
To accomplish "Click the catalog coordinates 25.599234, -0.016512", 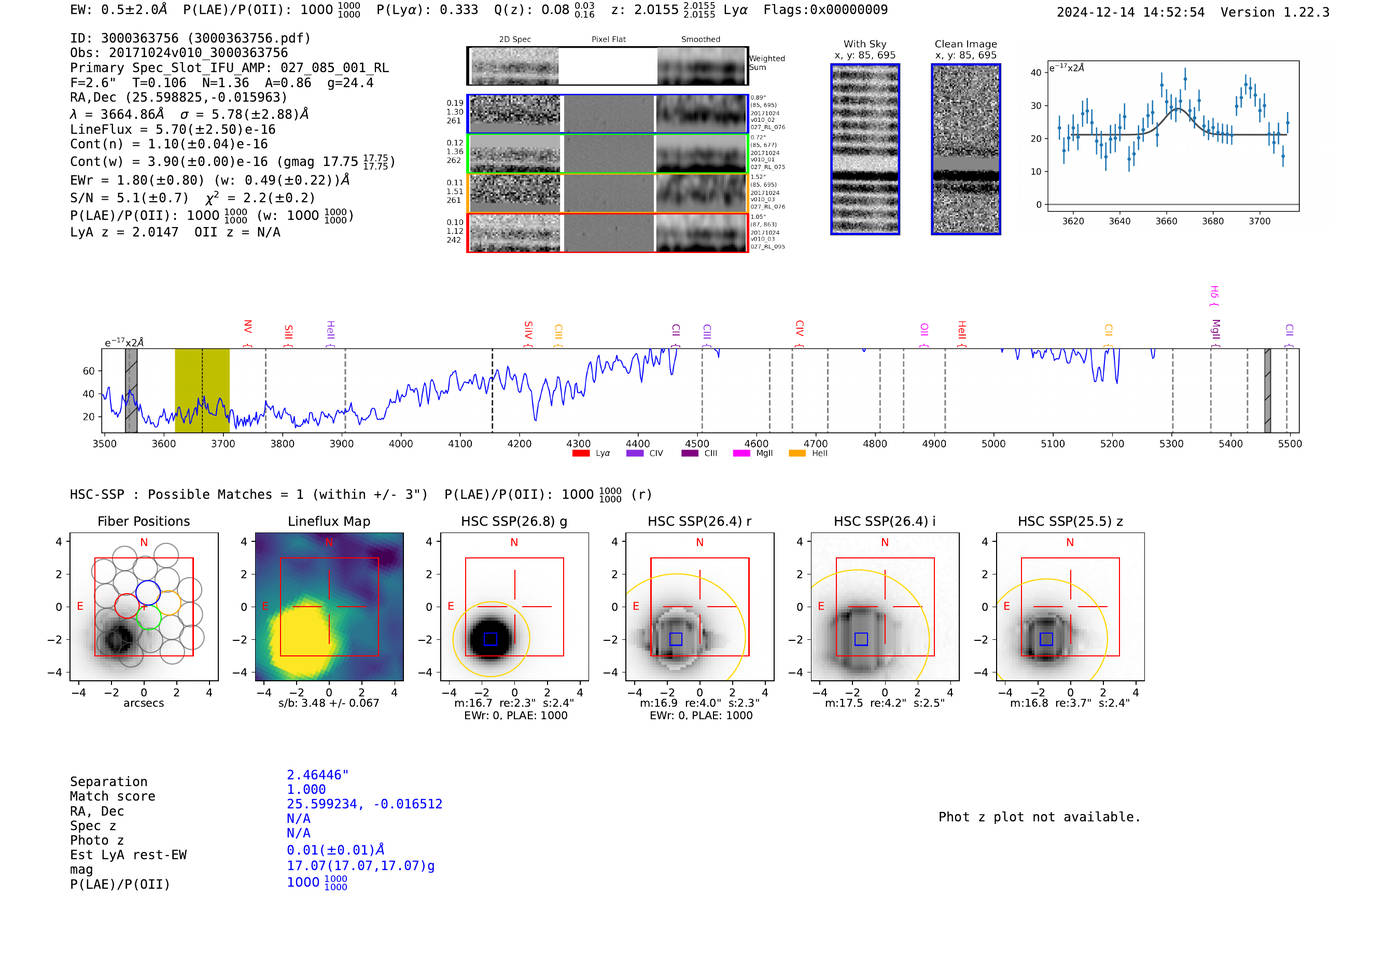I will [x=364, y=804].
